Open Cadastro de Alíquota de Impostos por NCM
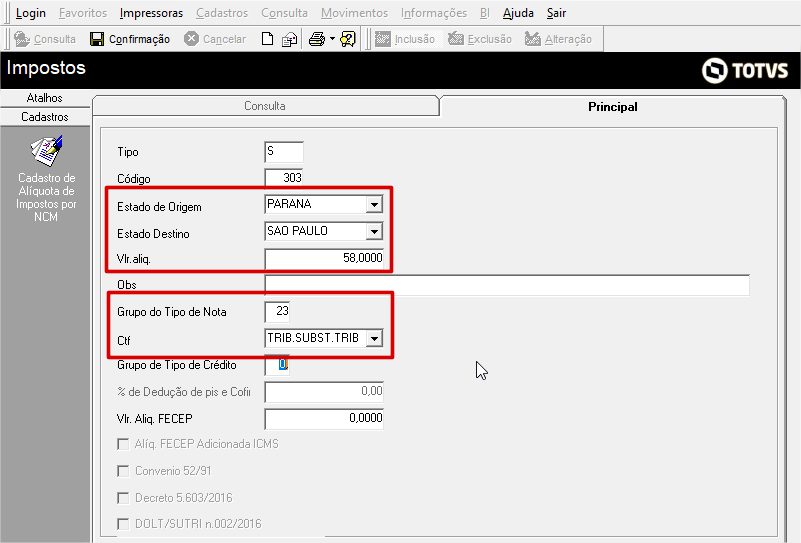Screen dimensions: 801x543 46,179
